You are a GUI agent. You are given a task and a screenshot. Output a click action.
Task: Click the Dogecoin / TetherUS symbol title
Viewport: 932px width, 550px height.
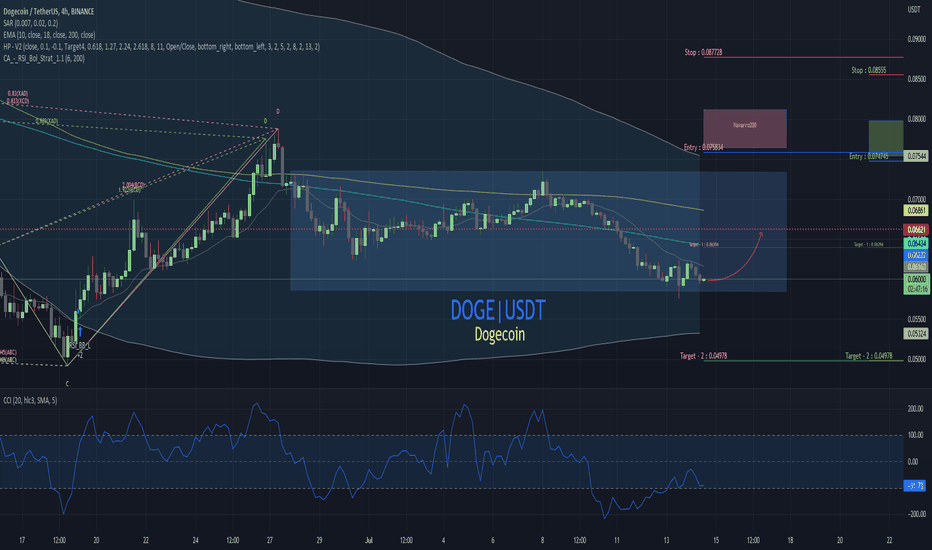pyautogui.click(x=49, y=11)
